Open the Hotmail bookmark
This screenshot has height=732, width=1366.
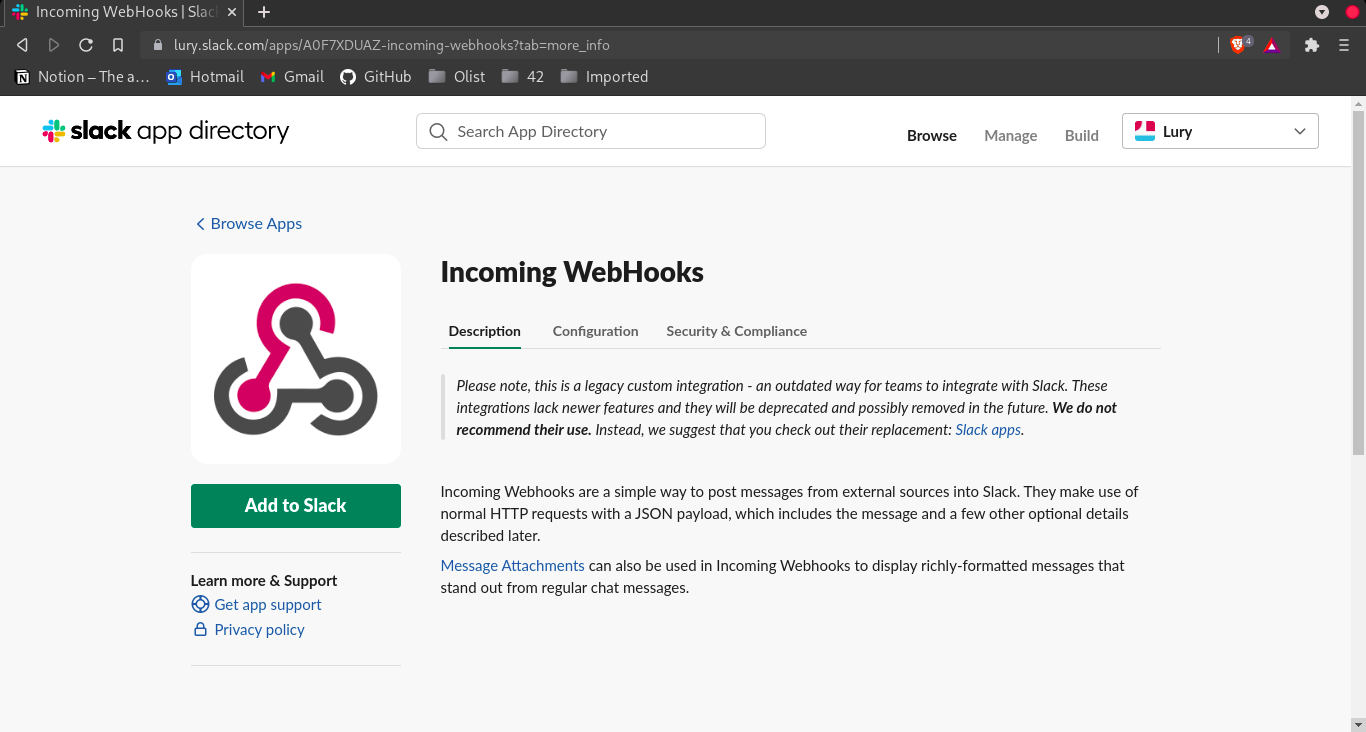click(x=205, y=76)
